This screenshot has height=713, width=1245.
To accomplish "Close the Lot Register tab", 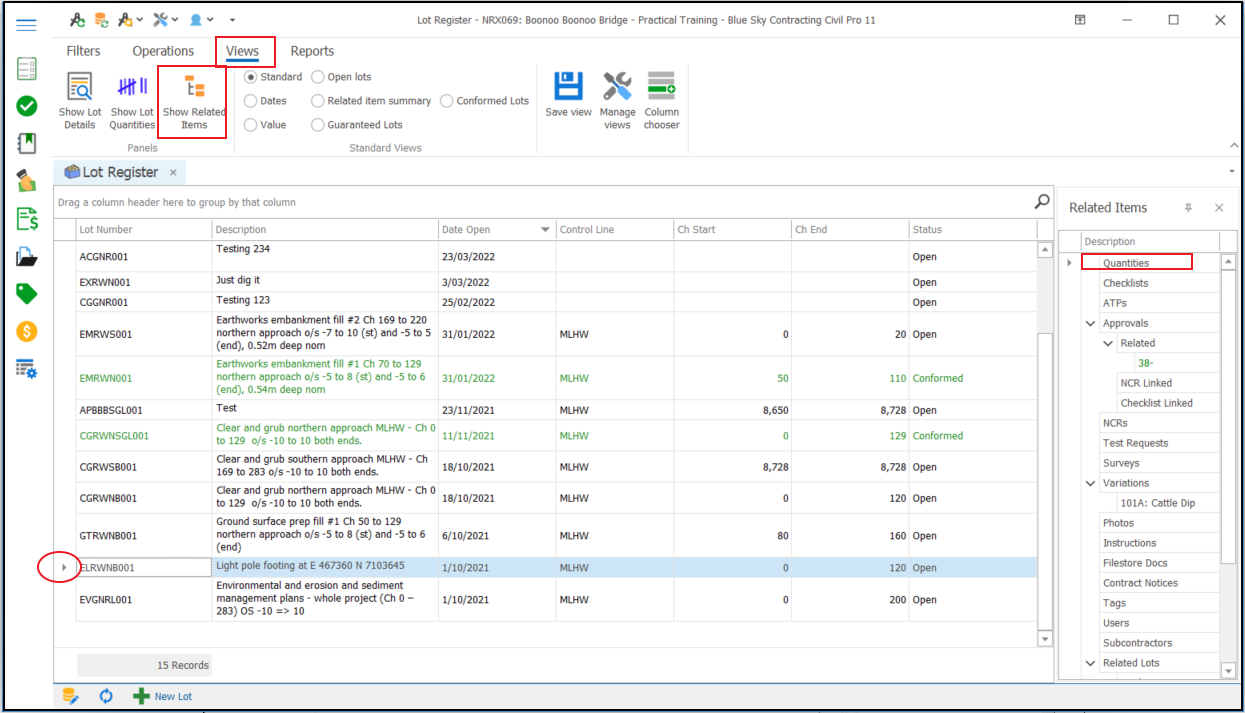I will 172,173.
